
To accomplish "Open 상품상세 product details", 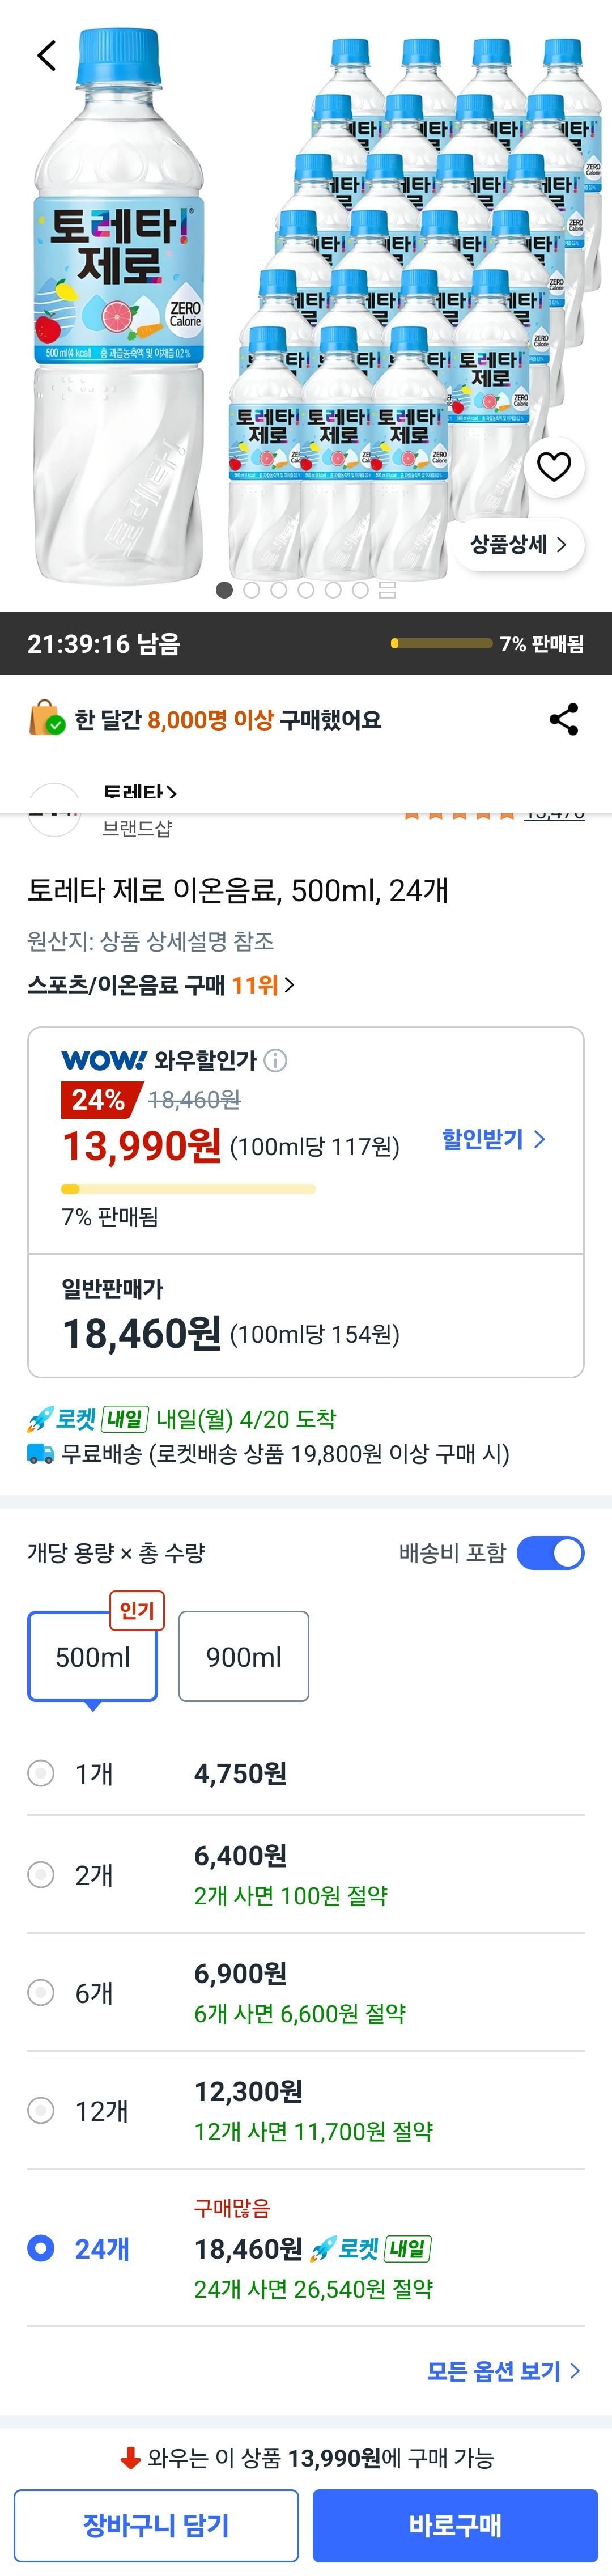I will [519, 544].
